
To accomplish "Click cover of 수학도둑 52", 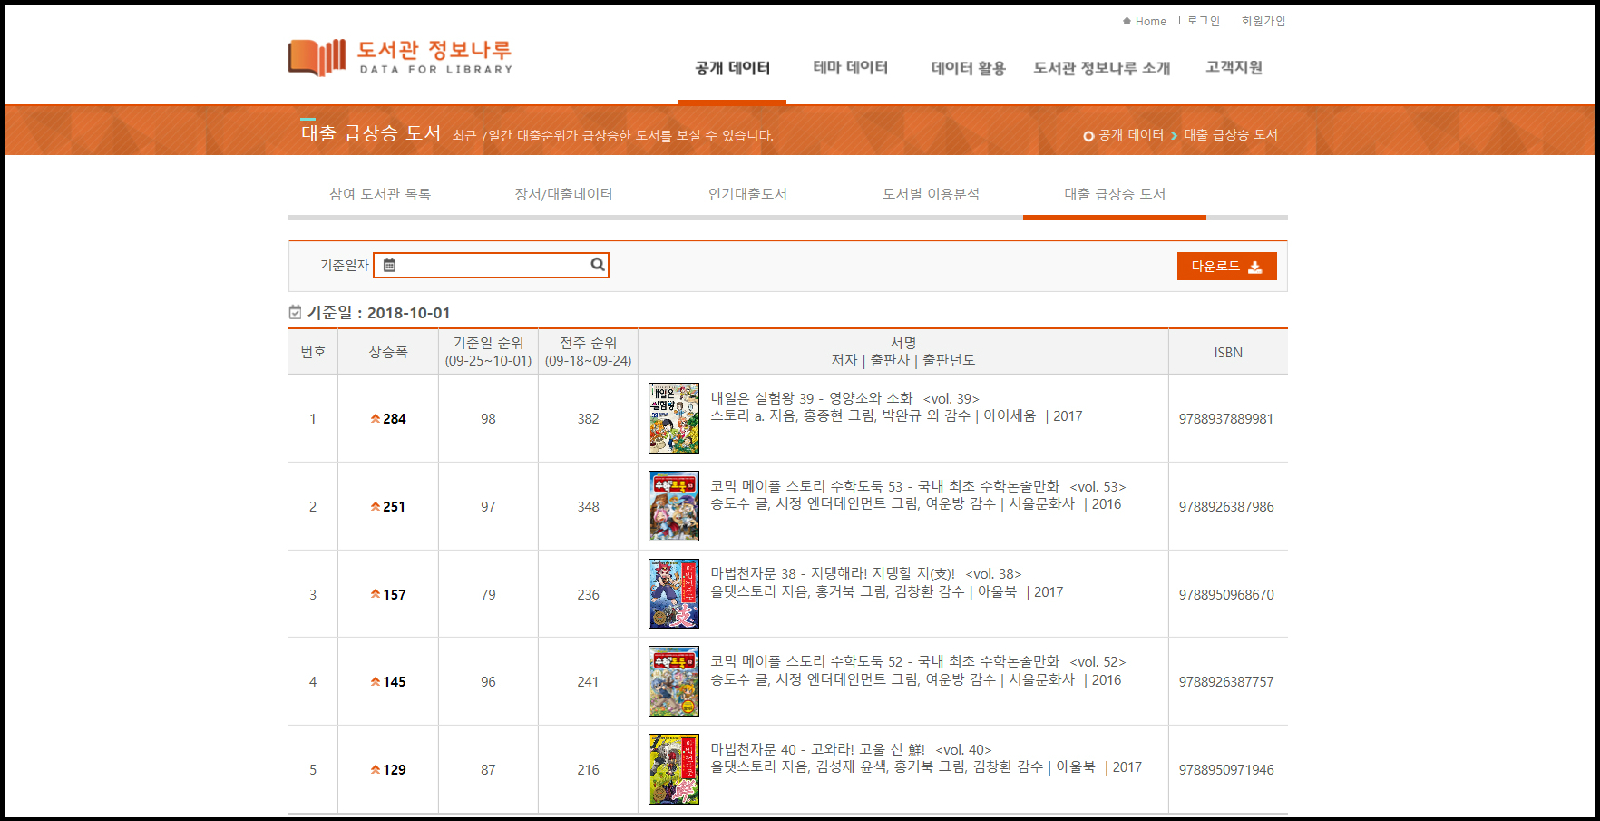I will coord(674,681).
